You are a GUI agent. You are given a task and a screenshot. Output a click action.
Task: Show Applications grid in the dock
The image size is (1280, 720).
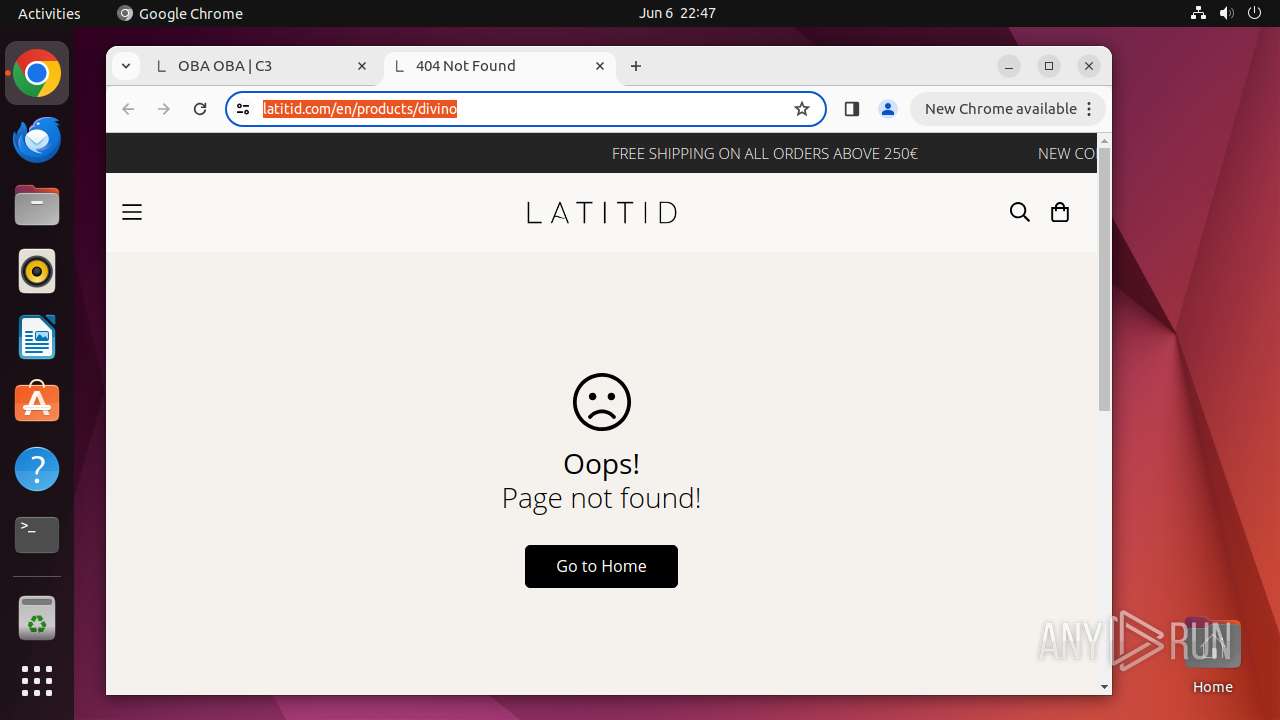pyautogui.click(x=37, y=681)
